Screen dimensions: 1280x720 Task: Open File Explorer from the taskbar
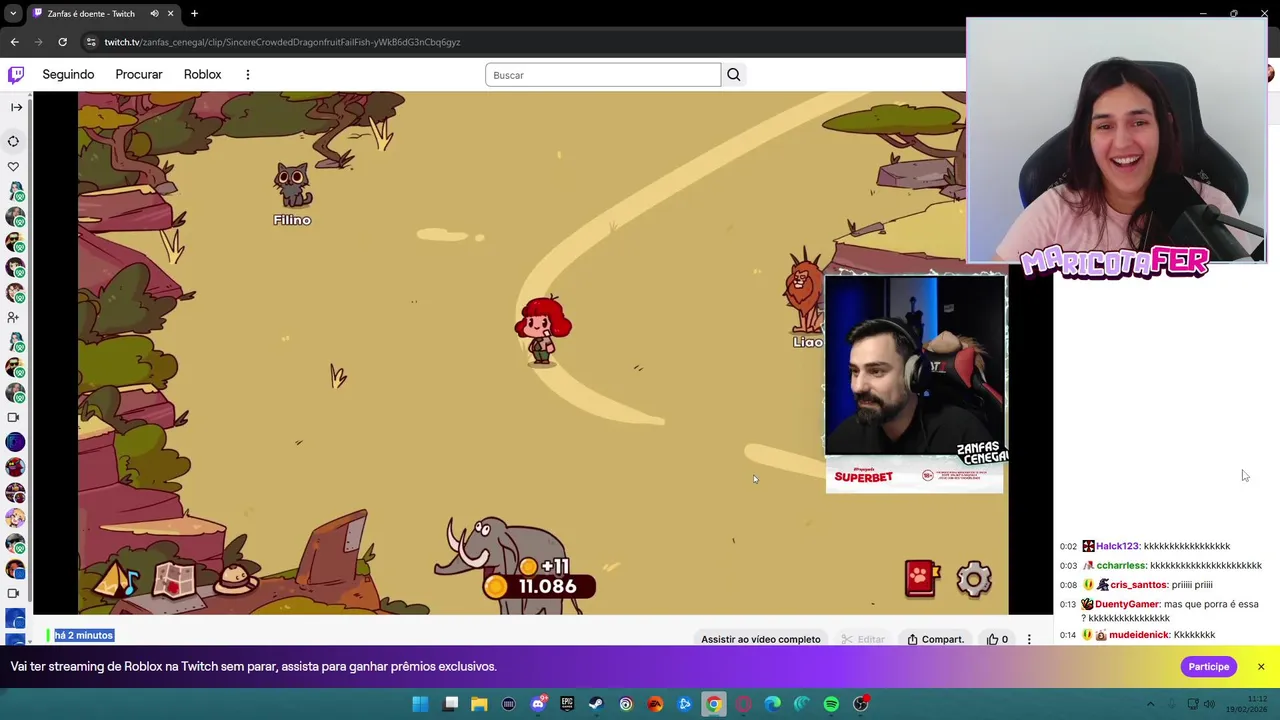(479, 704)
